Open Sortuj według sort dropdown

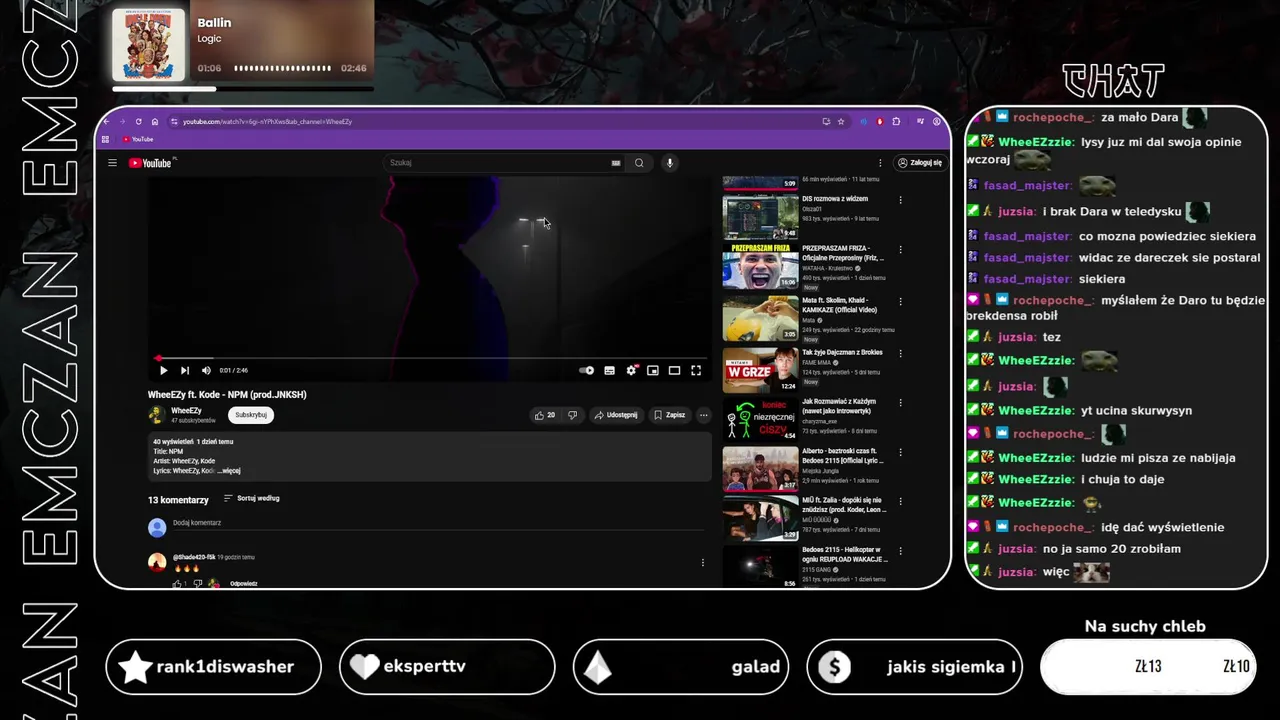coord(252,498)
